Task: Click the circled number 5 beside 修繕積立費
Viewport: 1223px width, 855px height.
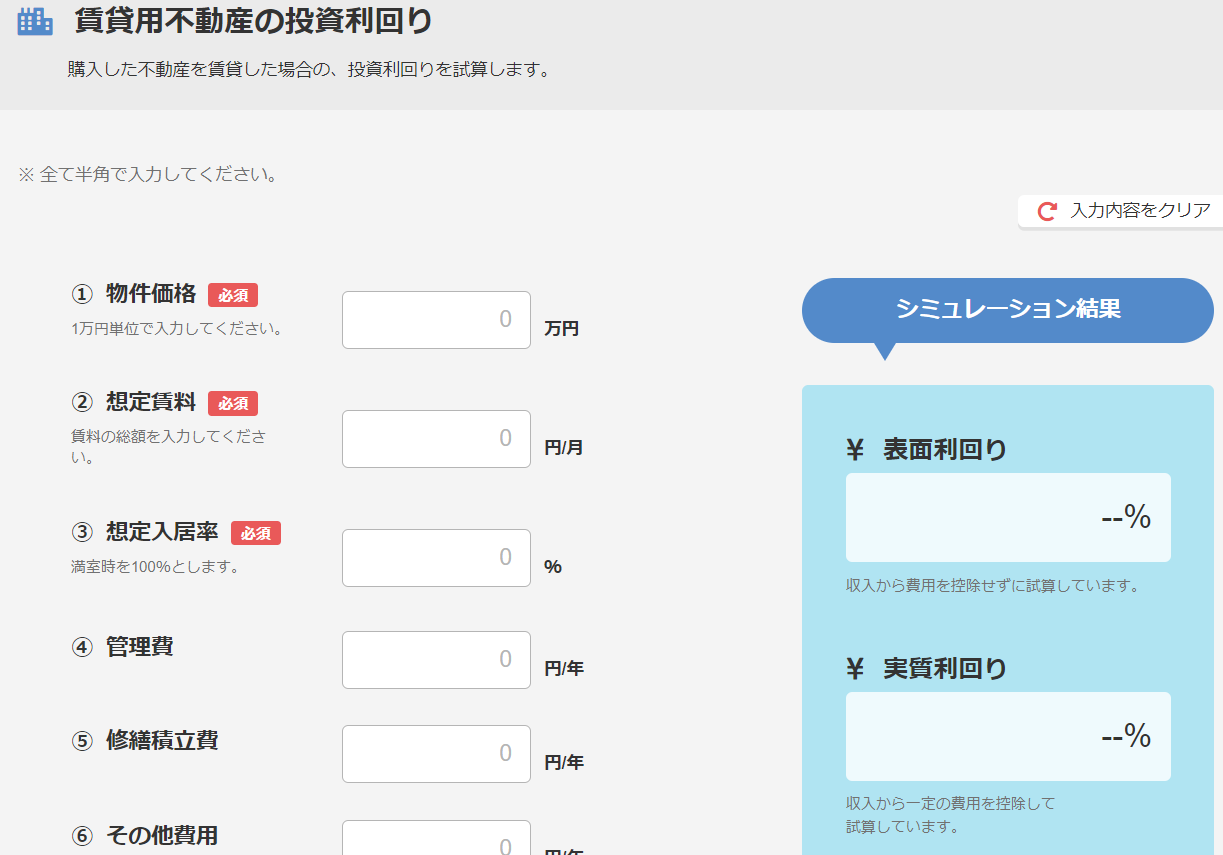Action: tap(82, 741)
